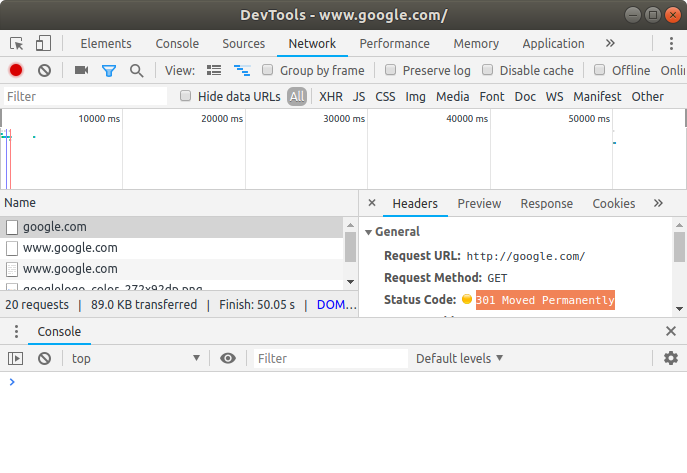Filter requests by CSS
The width and height of the screenshot is (687, 473).
385,96
